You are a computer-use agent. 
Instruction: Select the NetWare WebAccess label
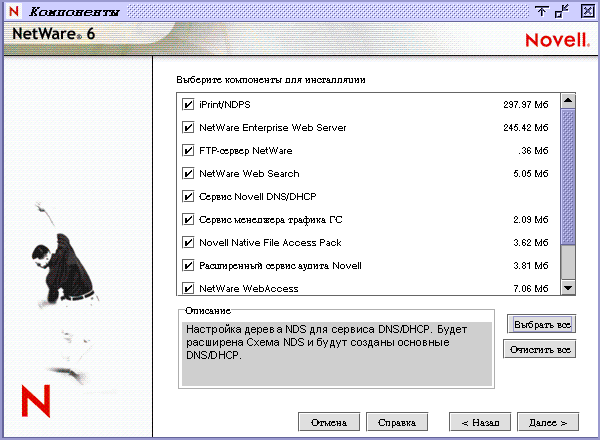click(249, 288)
